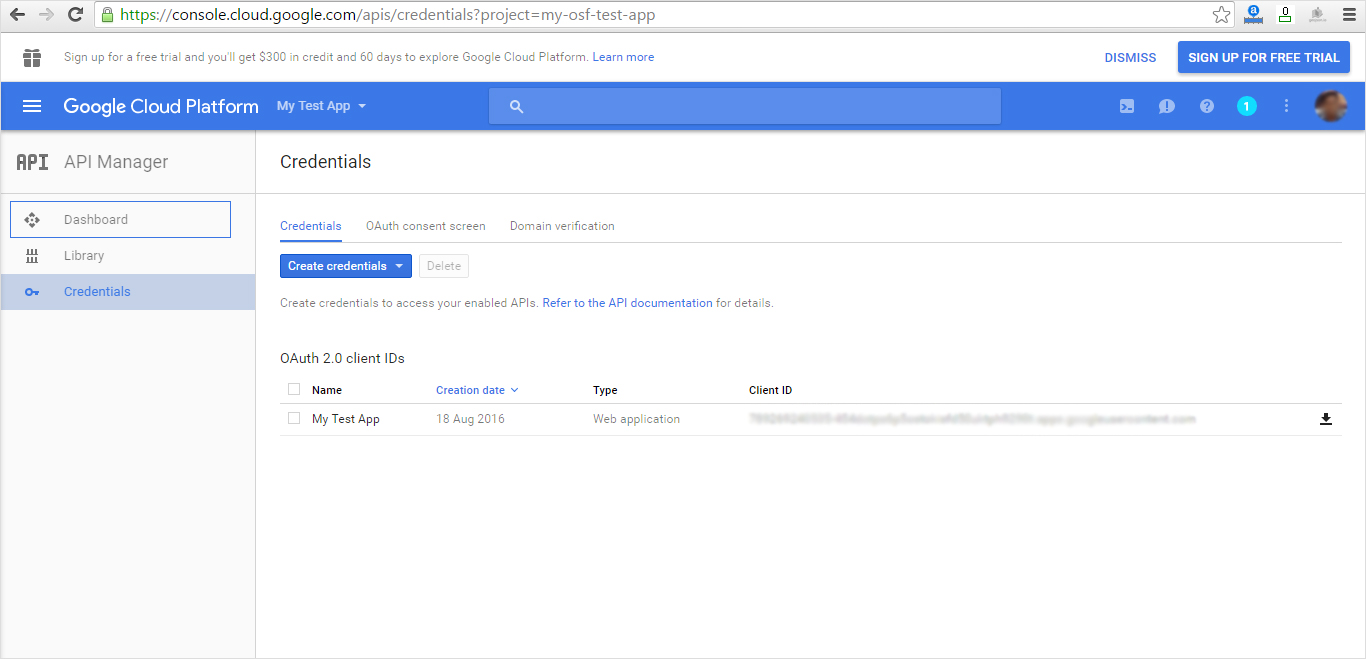Screen dimensions: 1366x659
Task: Focus the console search field
Action: 745,106
